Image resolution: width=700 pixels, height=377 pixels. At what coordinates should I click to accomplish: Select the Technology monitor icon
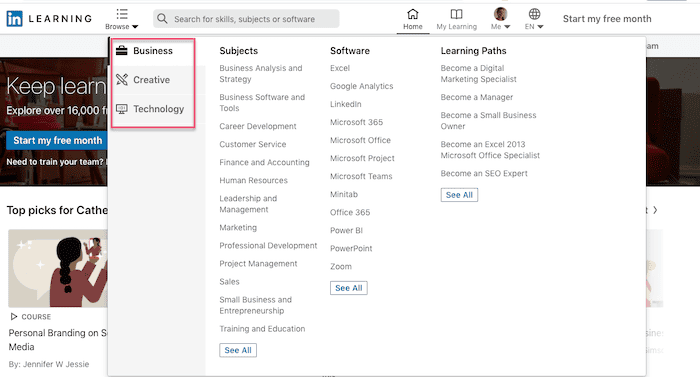click(121, 109)
